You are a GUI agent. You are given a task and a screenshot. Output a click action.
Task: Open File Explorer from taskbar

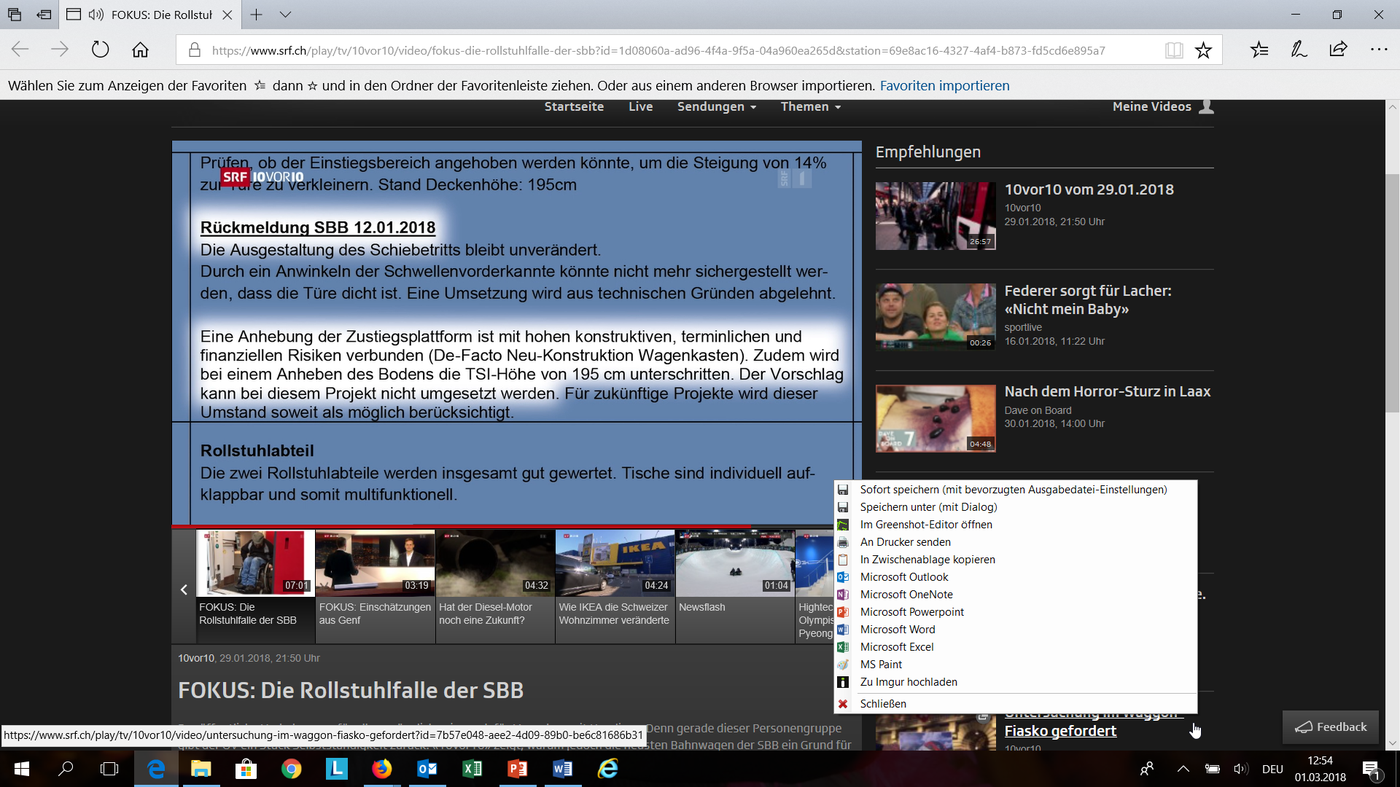[x=201, y=769]
